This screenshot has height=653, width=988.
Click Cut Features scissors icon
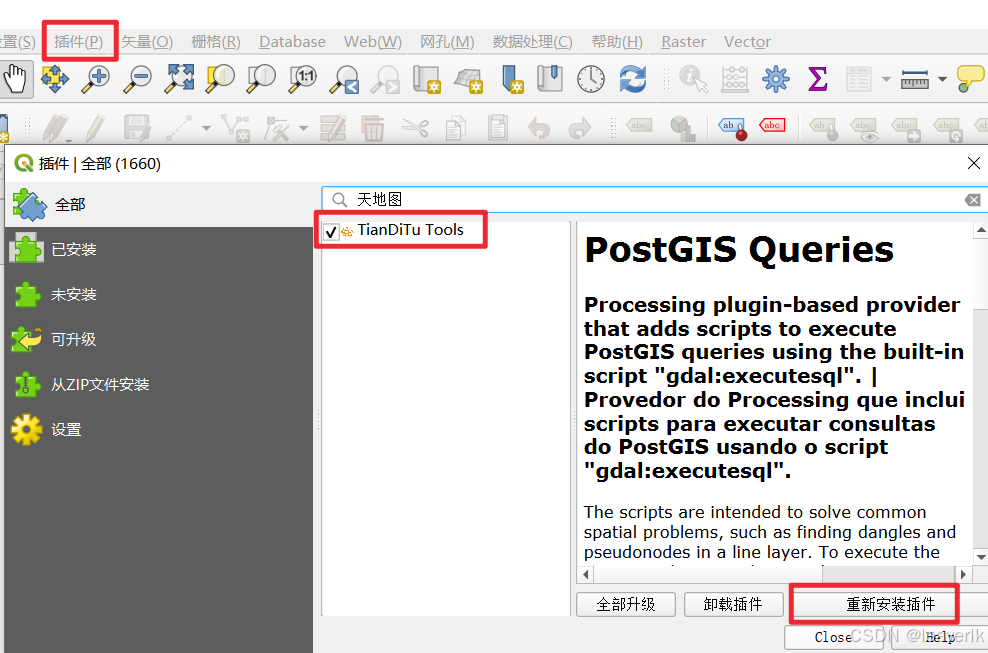pyautogui.click(x=415, y=128)
